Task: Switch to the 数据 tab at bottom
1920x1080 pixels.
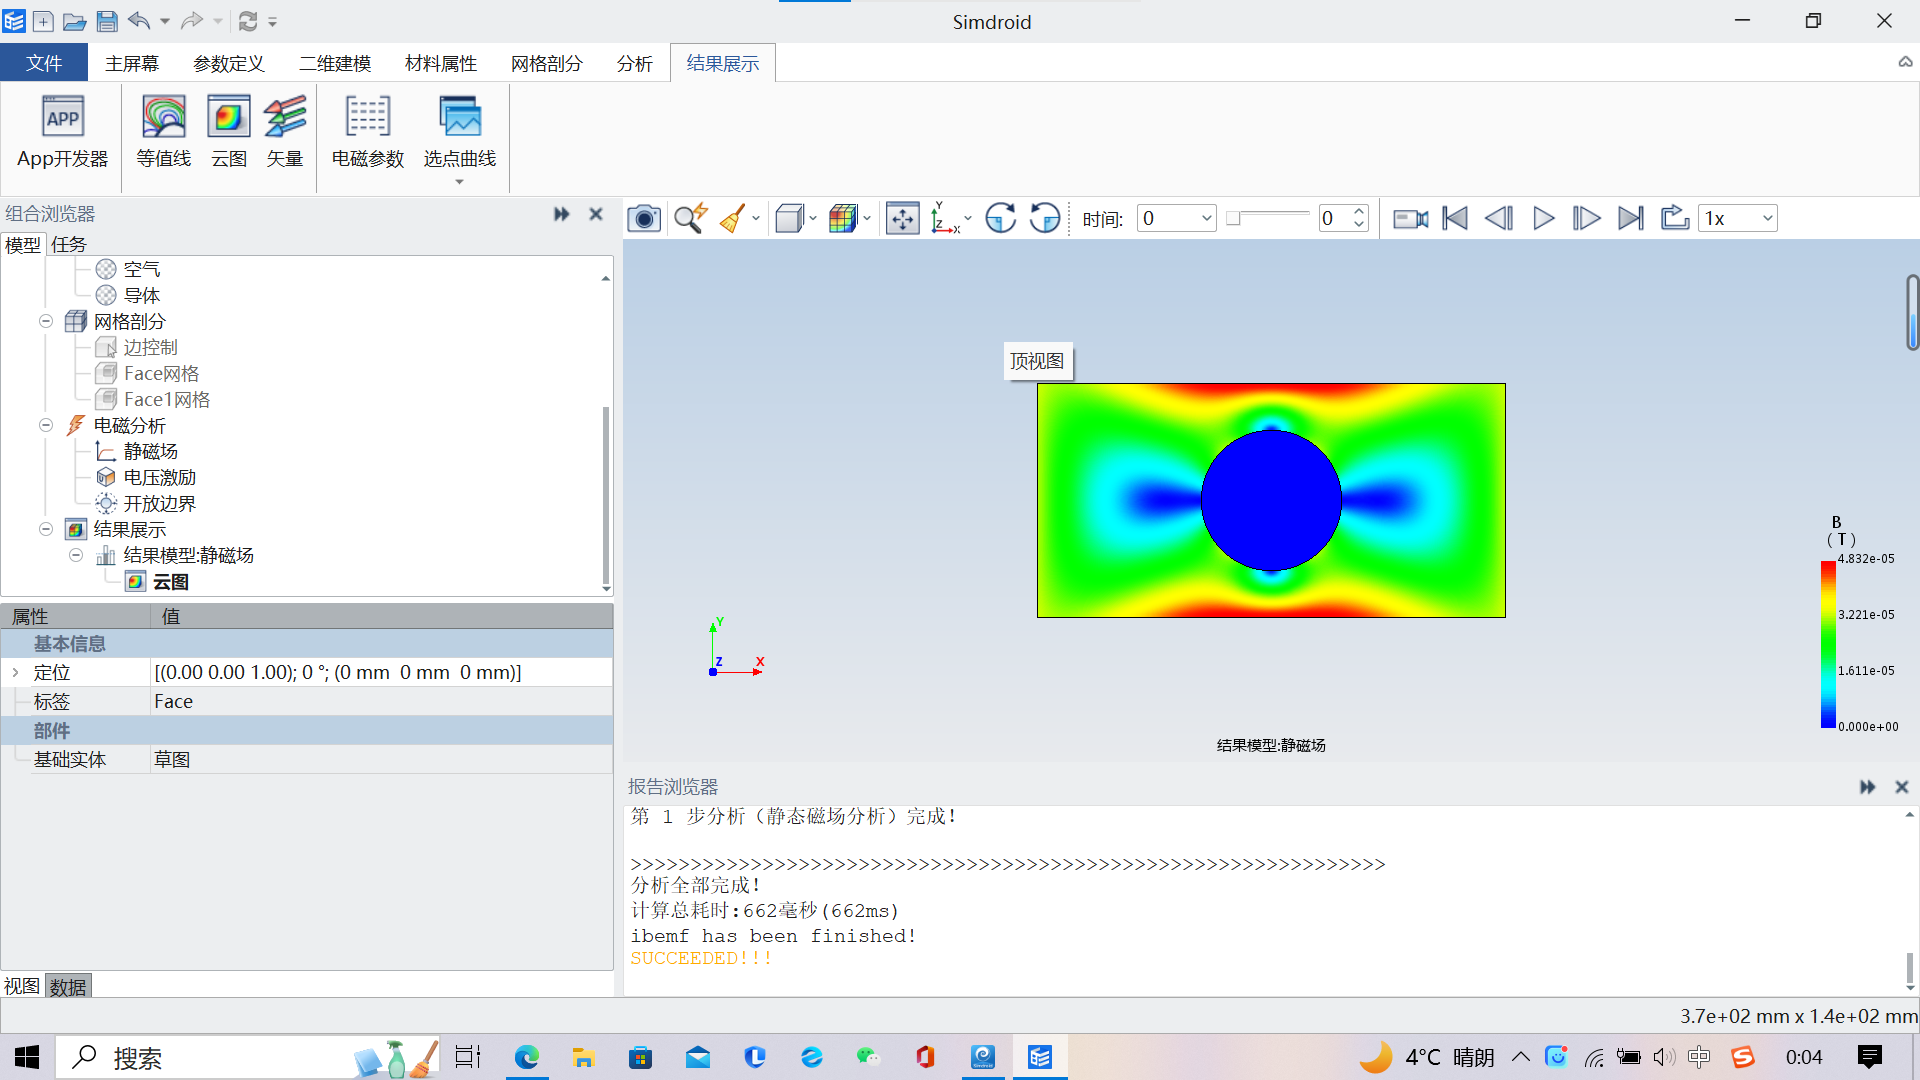Action: pos(68,986)
